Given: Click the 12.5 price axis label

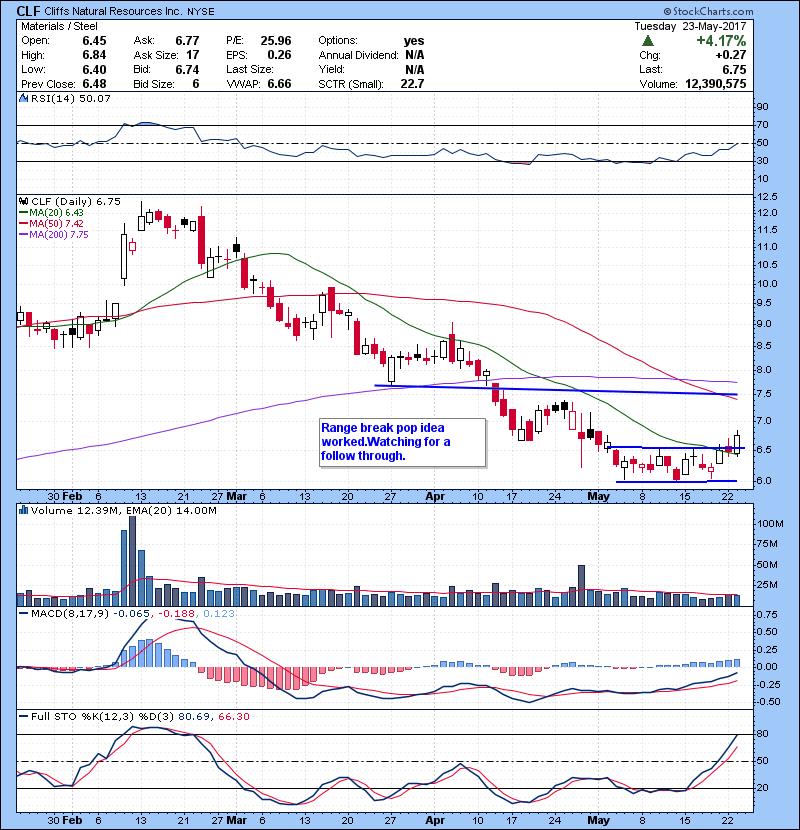Looking at the screenshot, I should click(x=767, y=197).
